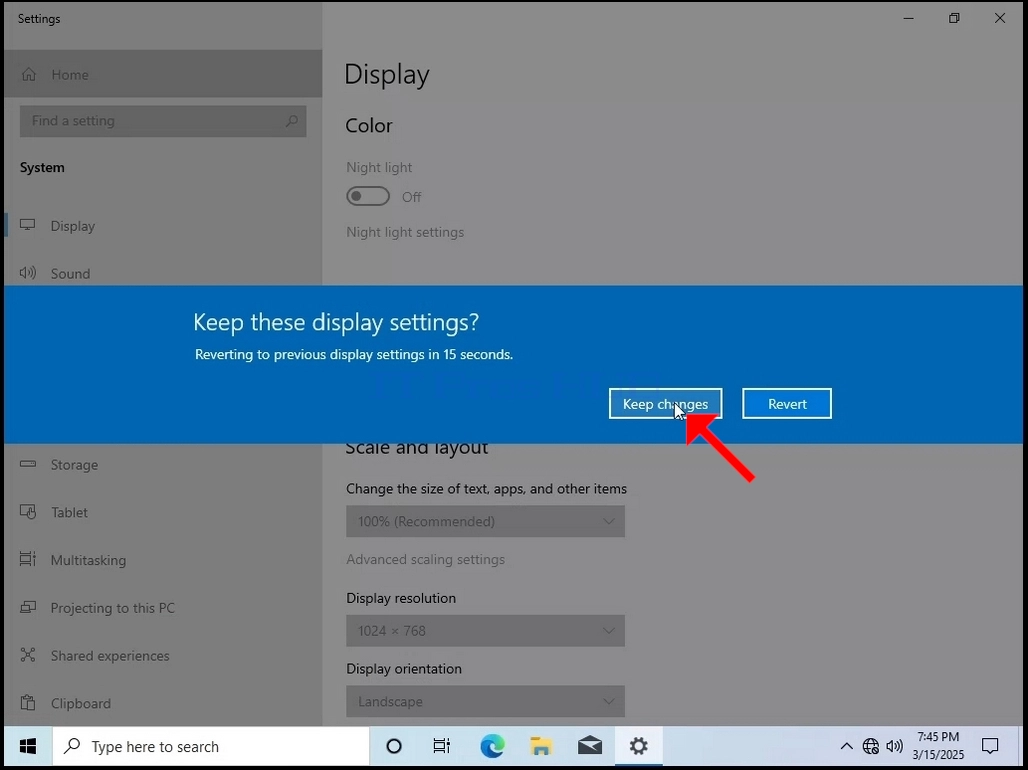The height and width of the screenshot is (770, 1028).
Task: Open Microsoft Edge from the taskbar
Action: click(492, 746)
